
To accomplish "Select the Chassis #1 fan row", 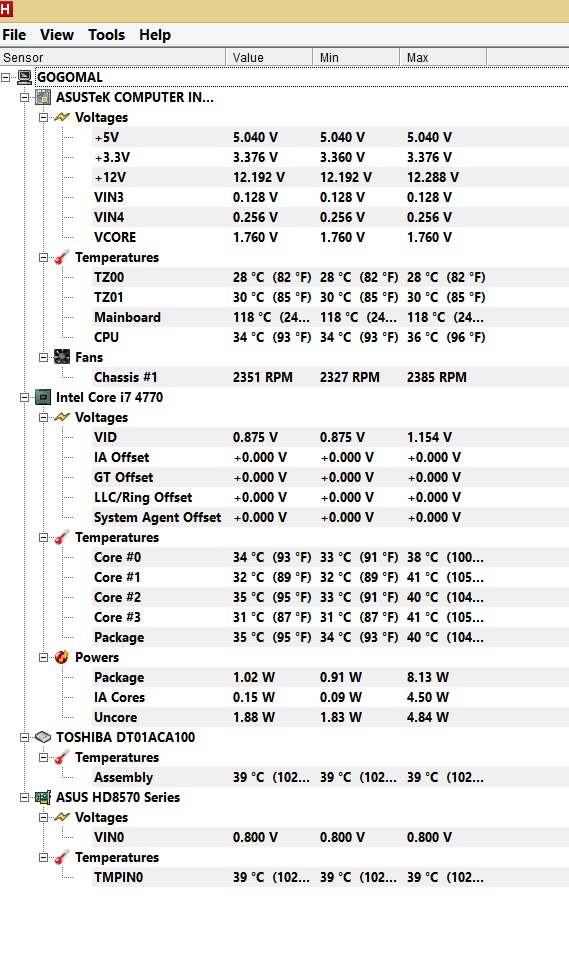I will coord(330,377).
